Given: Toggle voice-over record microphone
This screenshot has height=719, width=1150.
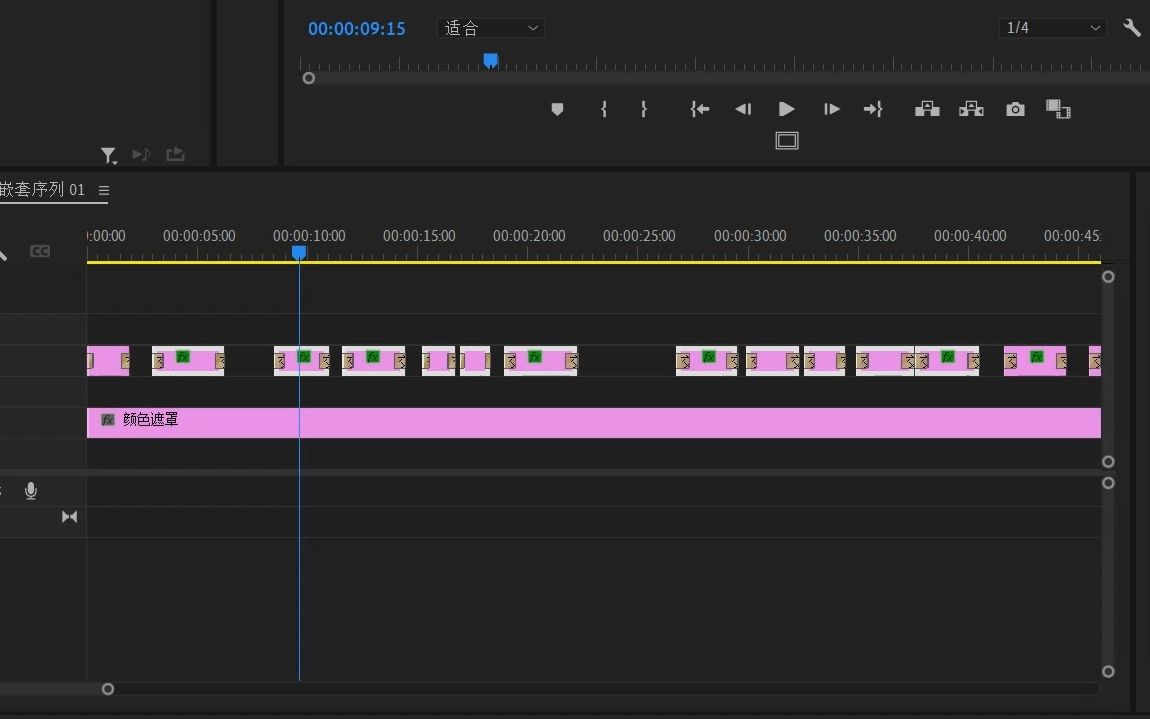Looking at the screenshot, I should tap(31, 490).
